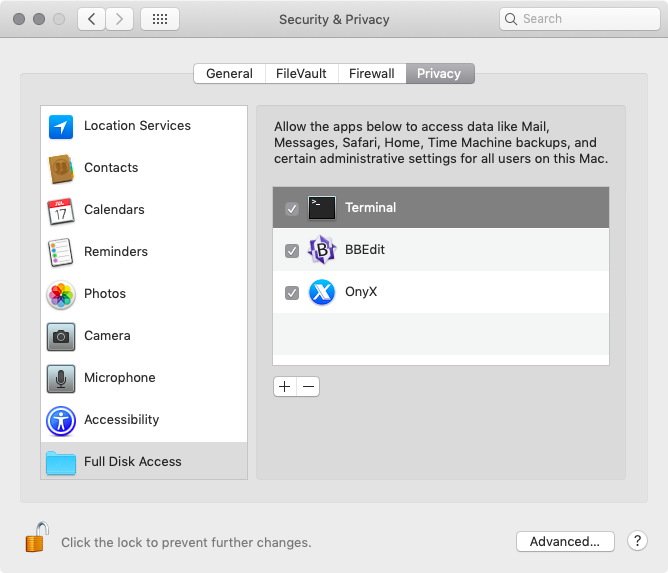Go forward with the right chevron button
This screenshot has height=573, width=668.
point(119,19)
